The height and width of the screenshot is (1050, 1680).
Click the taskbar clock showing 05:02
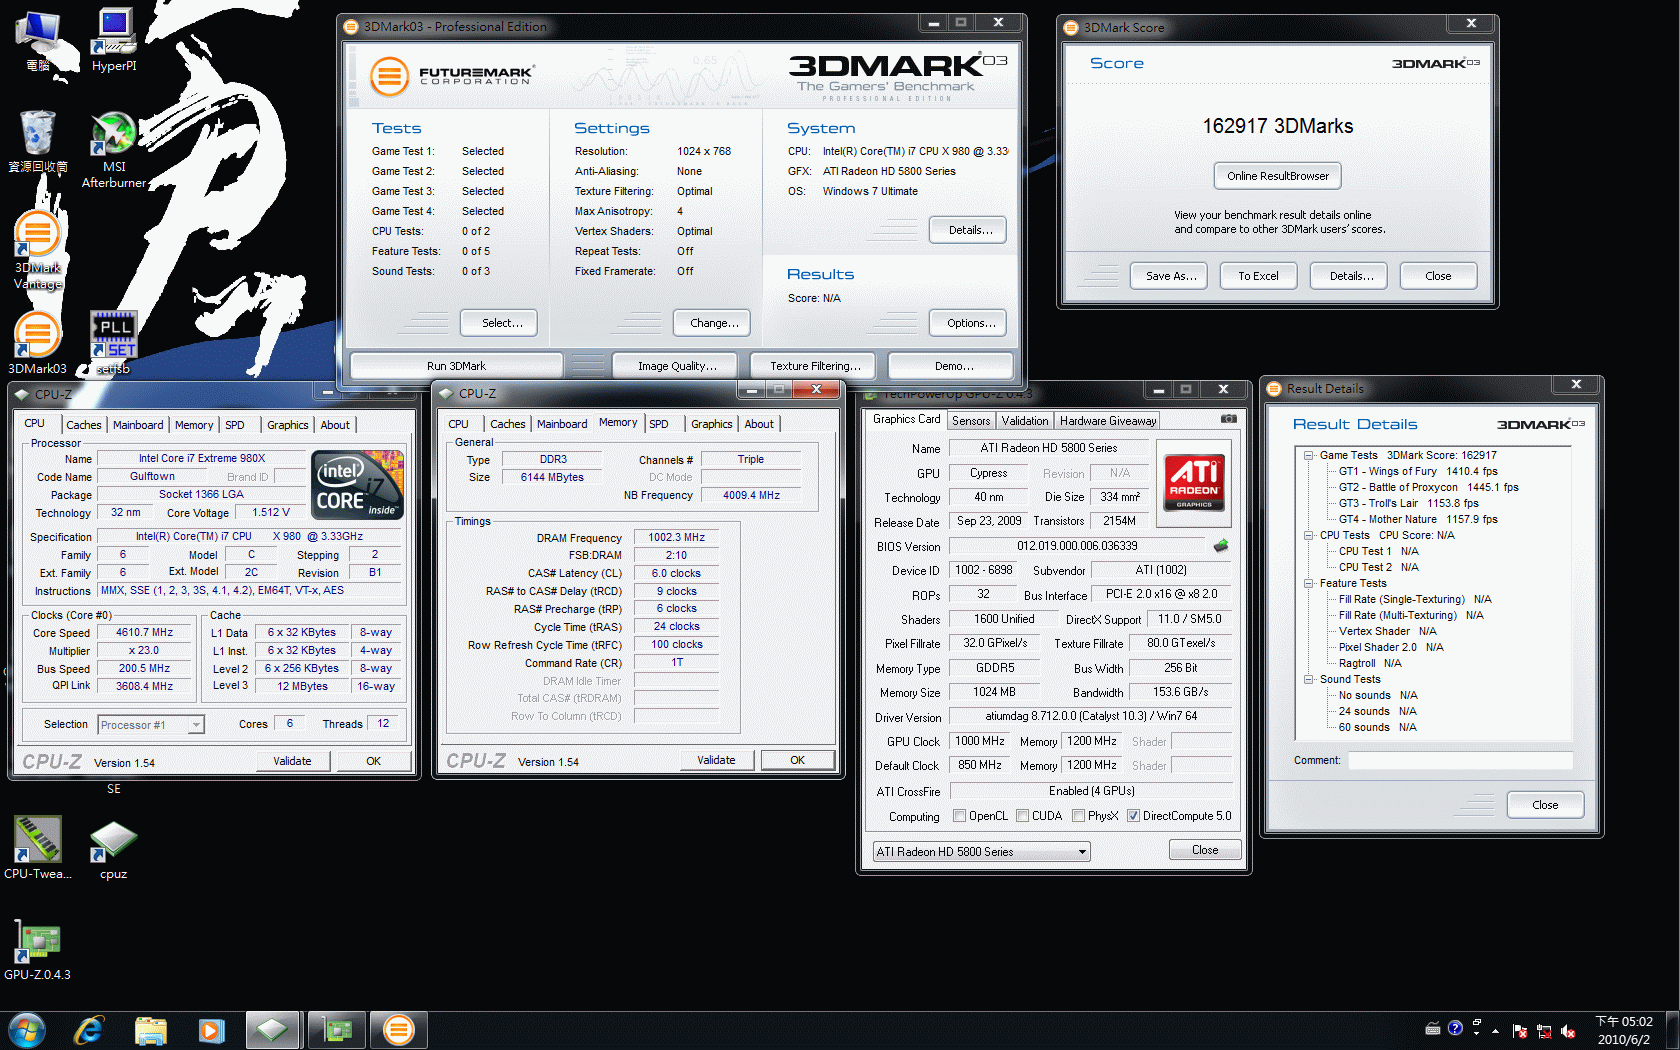(x=1624, y=1030)
